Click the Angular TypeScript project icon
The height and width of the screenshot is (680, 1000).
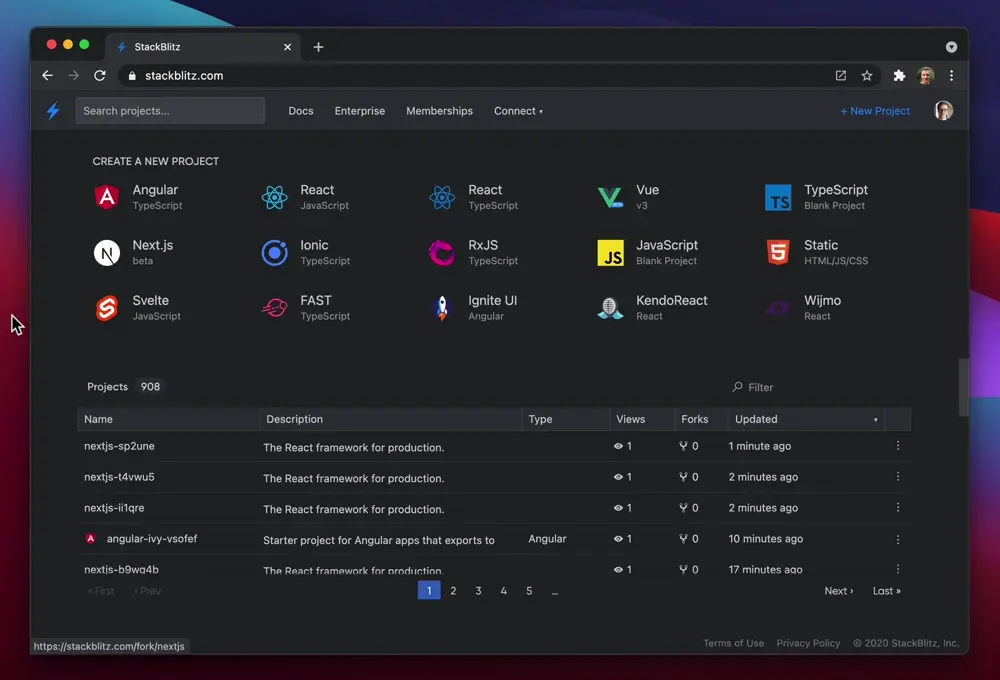[107, 197]
